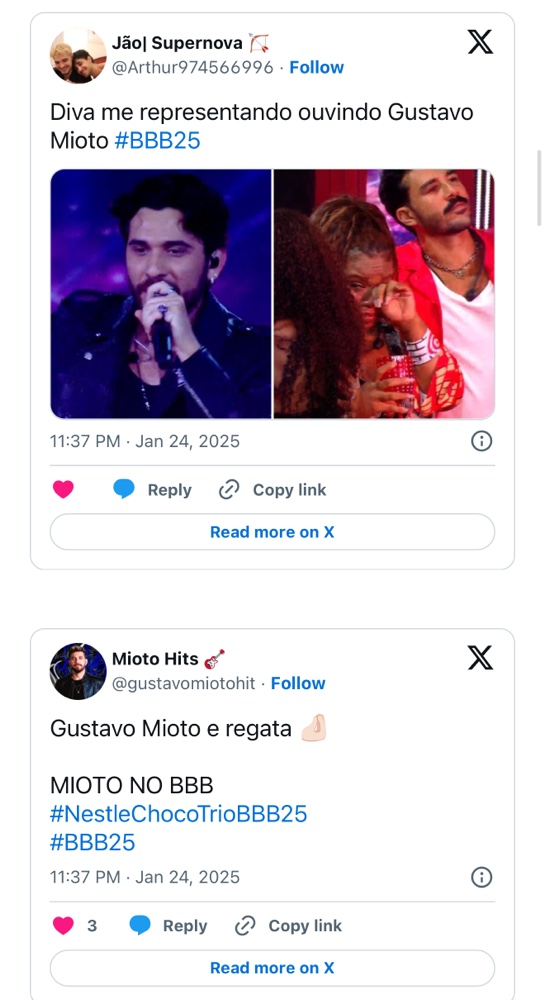Click the page scrollbar on right edge
Viewport: 545px width, 1000px height.
540,188
